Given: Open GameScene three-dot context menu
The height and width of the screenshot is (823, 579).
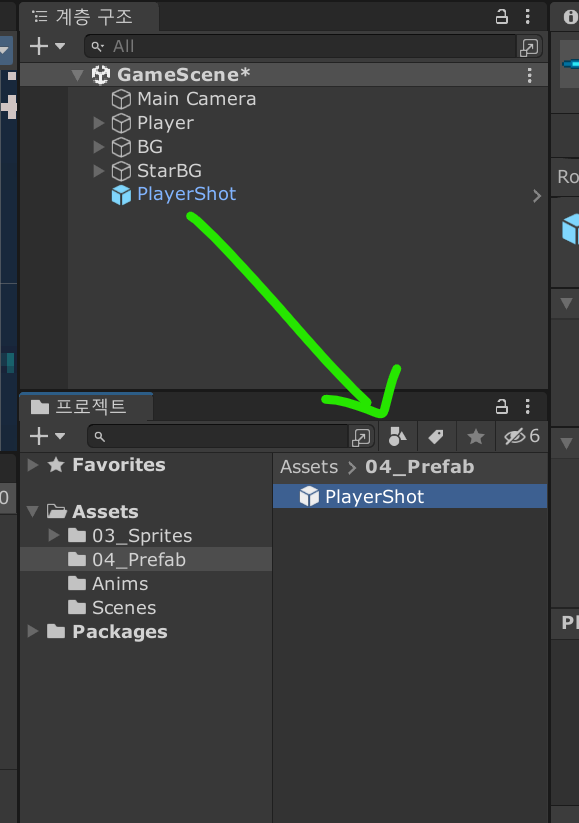Looking at the screenshot, I should [x=530, y=75].
